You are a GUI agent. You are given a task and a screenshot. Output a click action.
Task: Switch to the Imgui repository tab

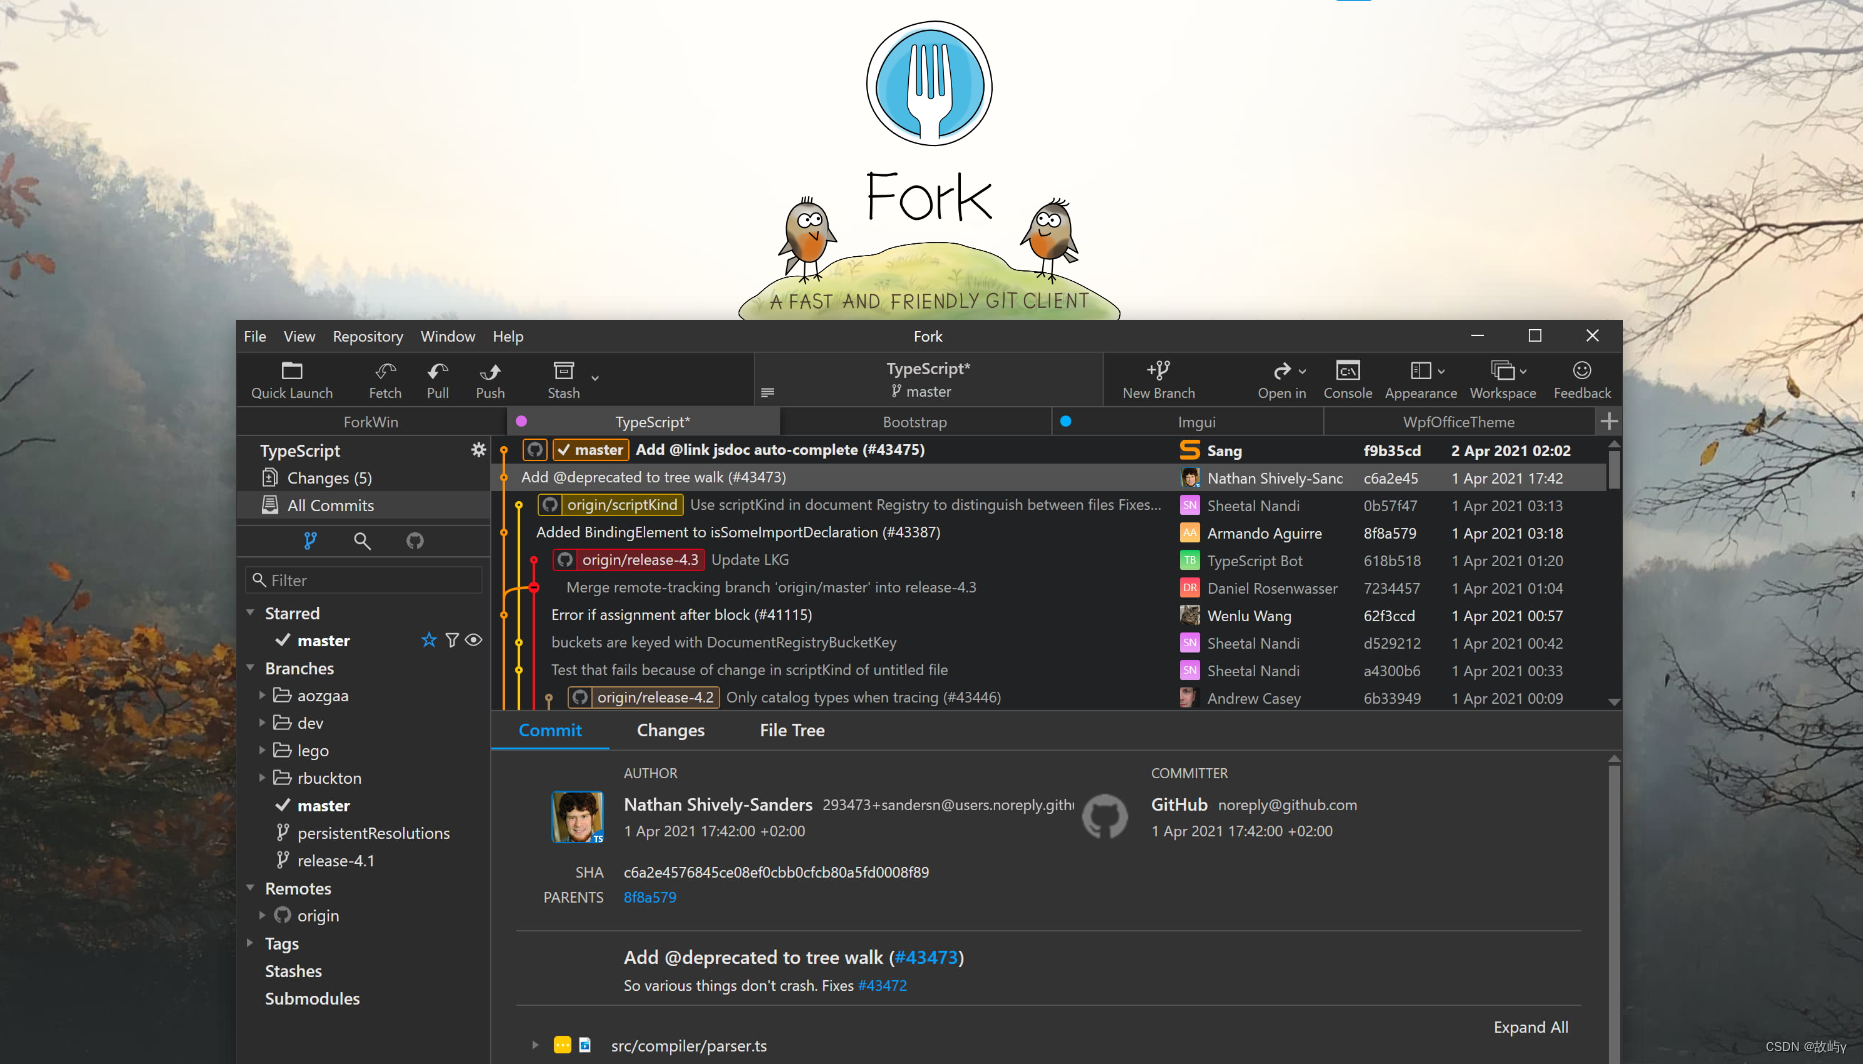(x=1188, y=422)
